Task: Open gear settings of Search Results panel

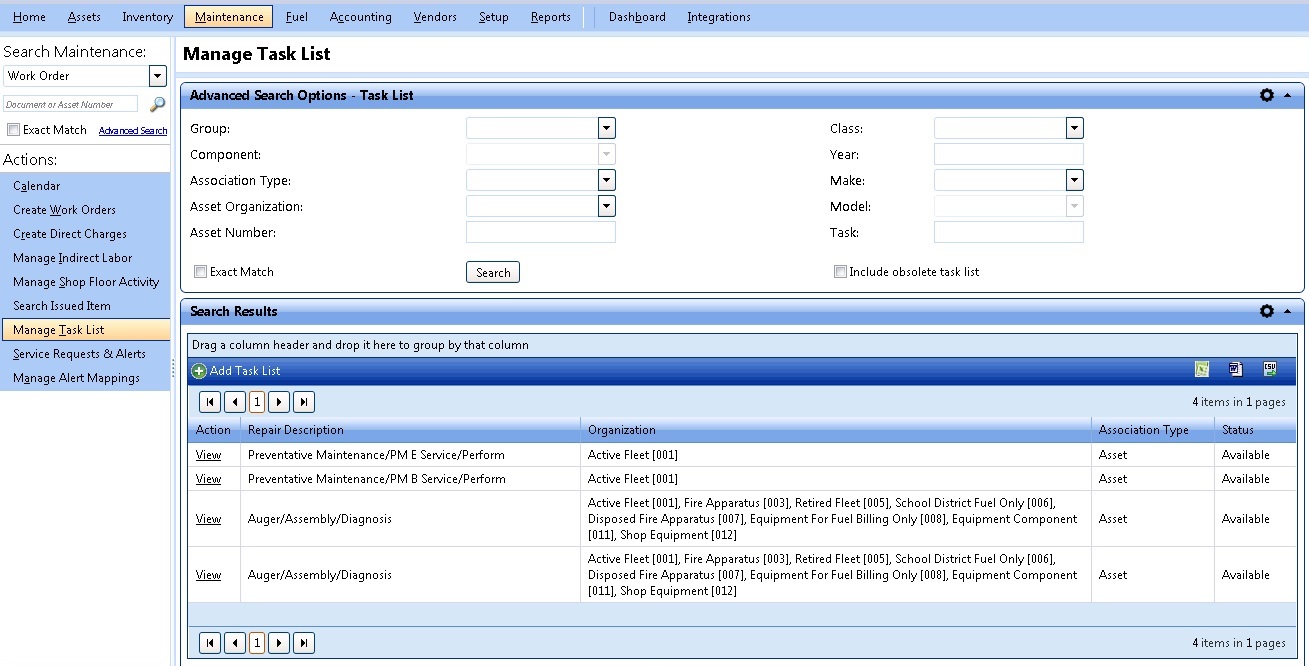Action: [1267, 311]
